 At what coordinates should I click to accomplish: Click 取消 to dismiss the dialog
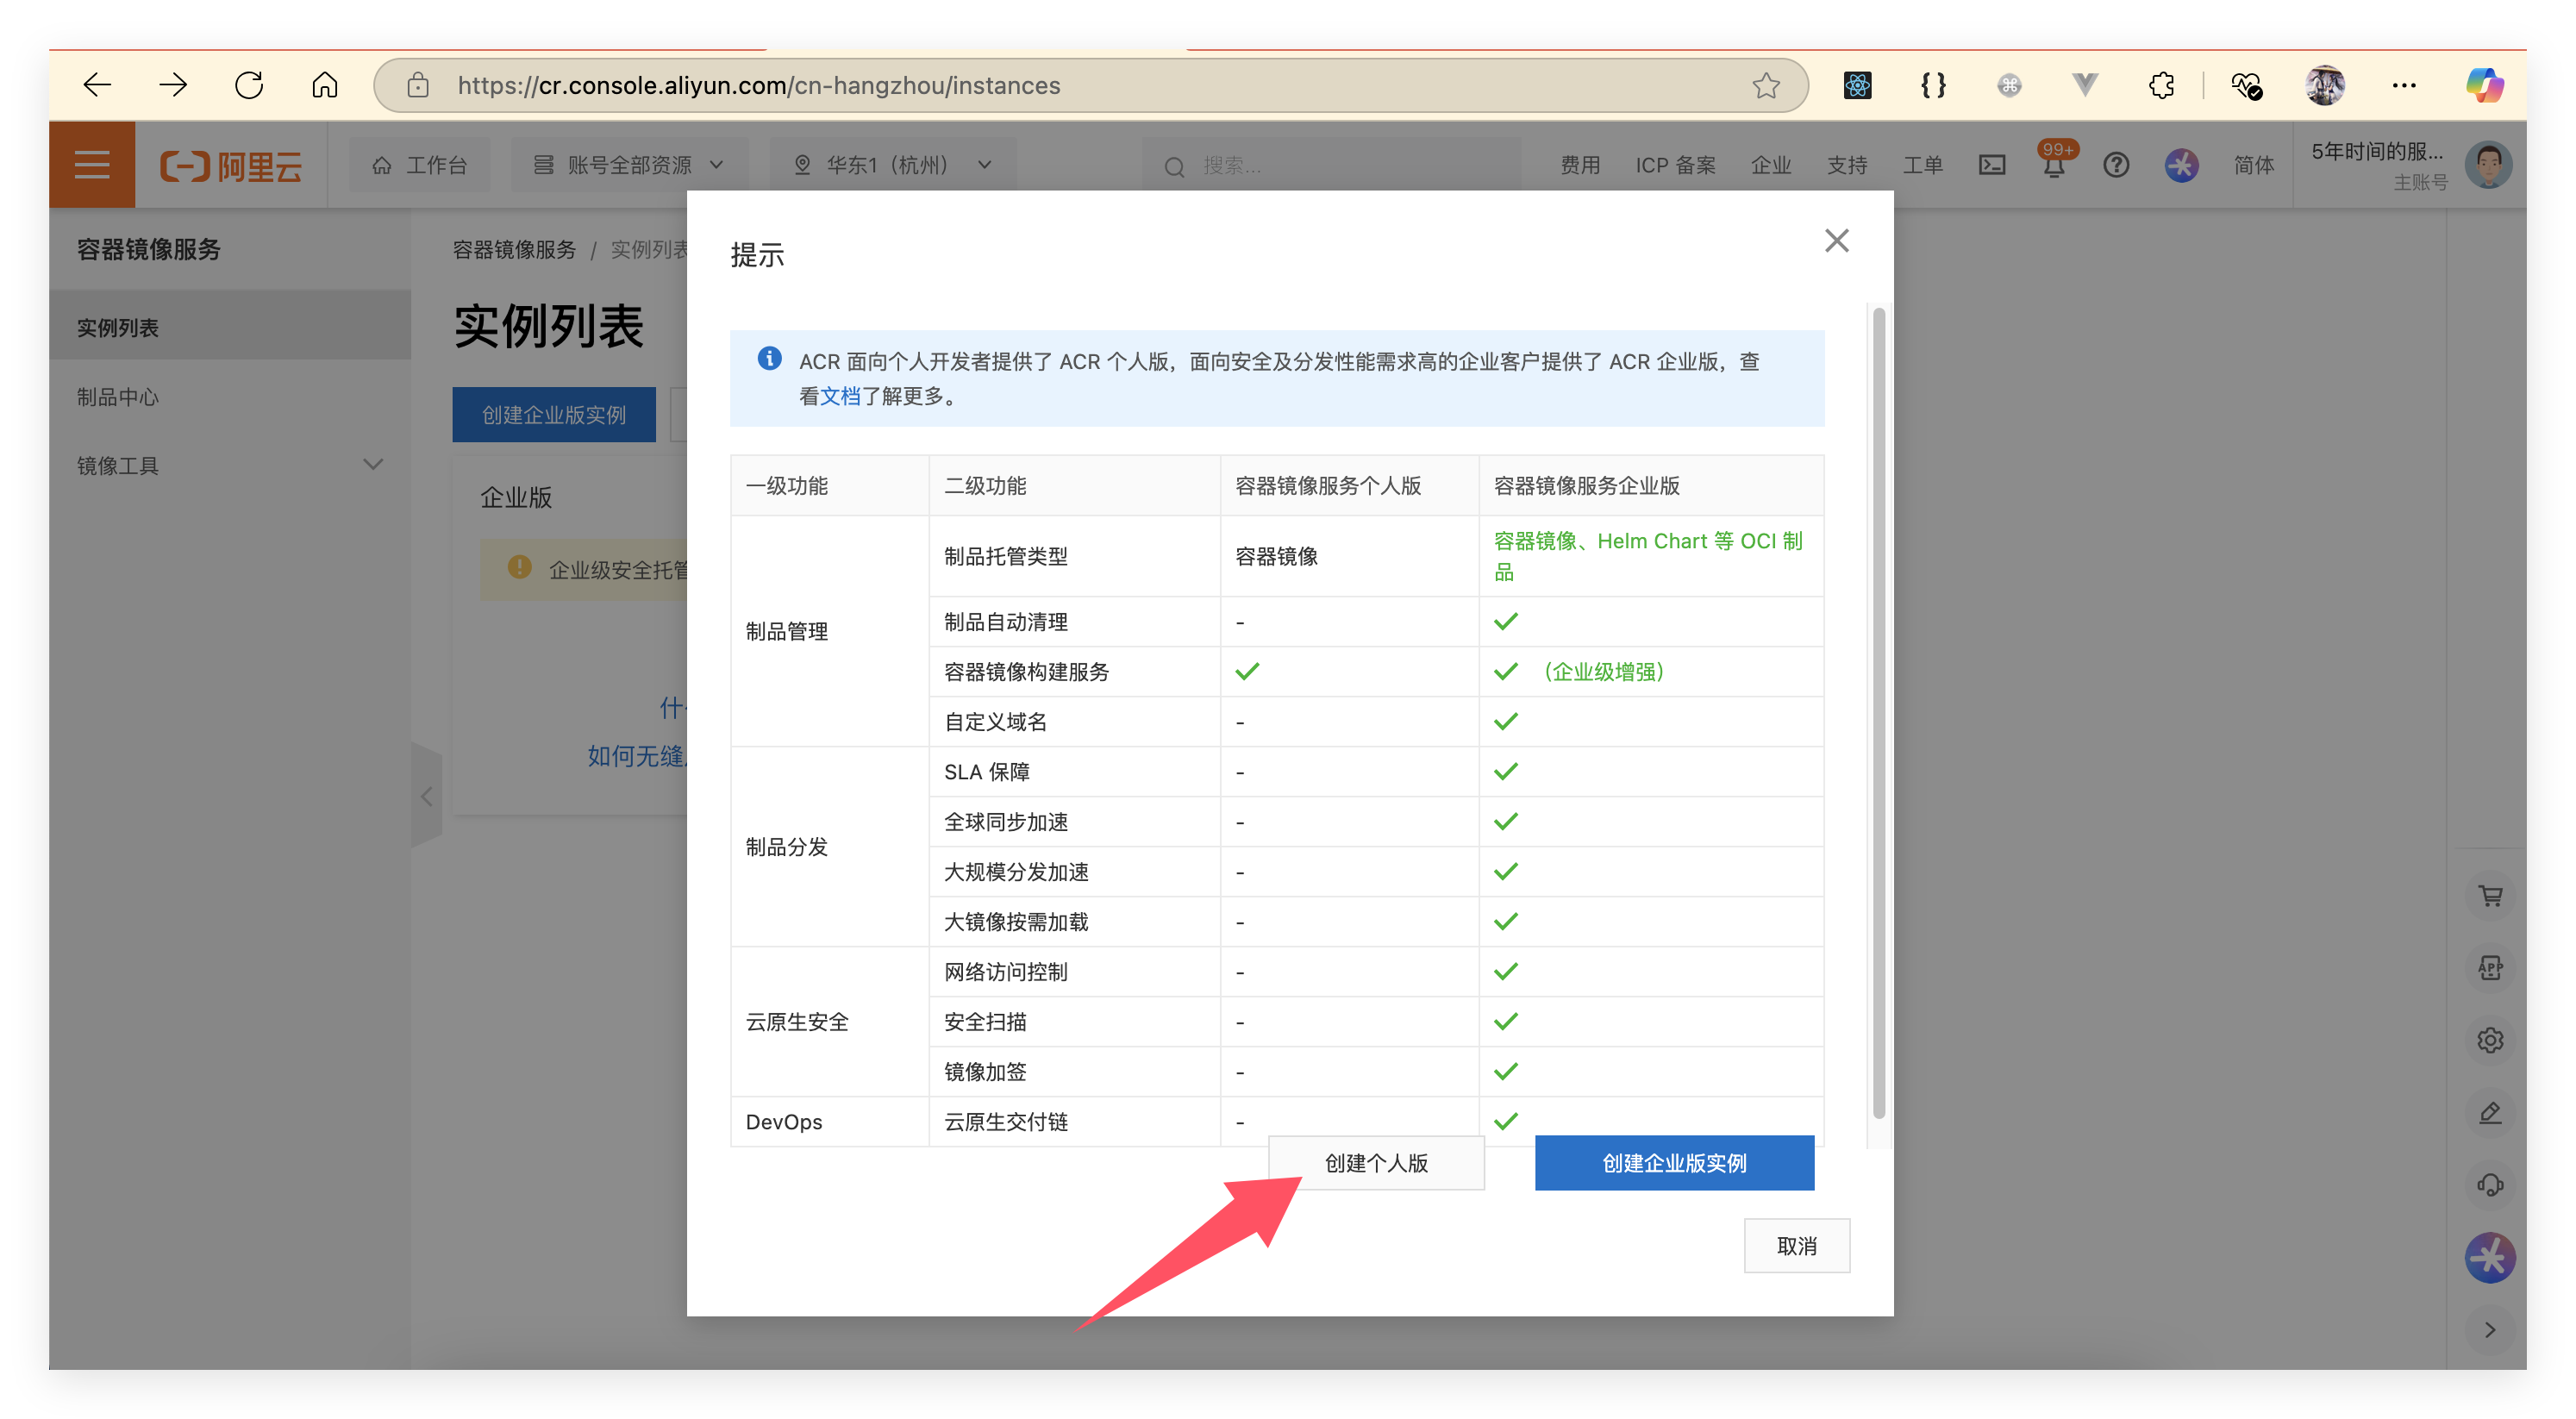1796,1246
